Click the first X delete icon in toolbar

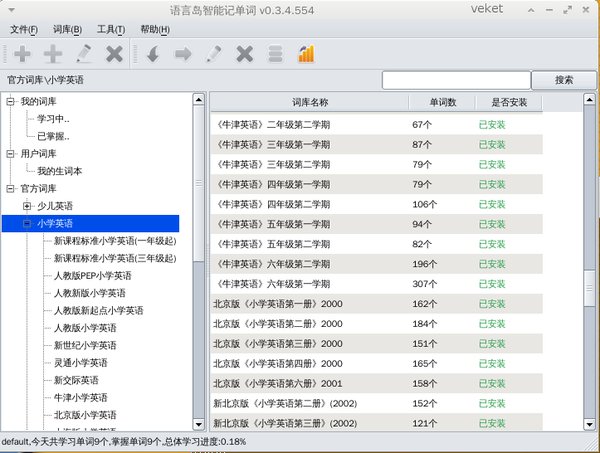(x=114, y=54)
